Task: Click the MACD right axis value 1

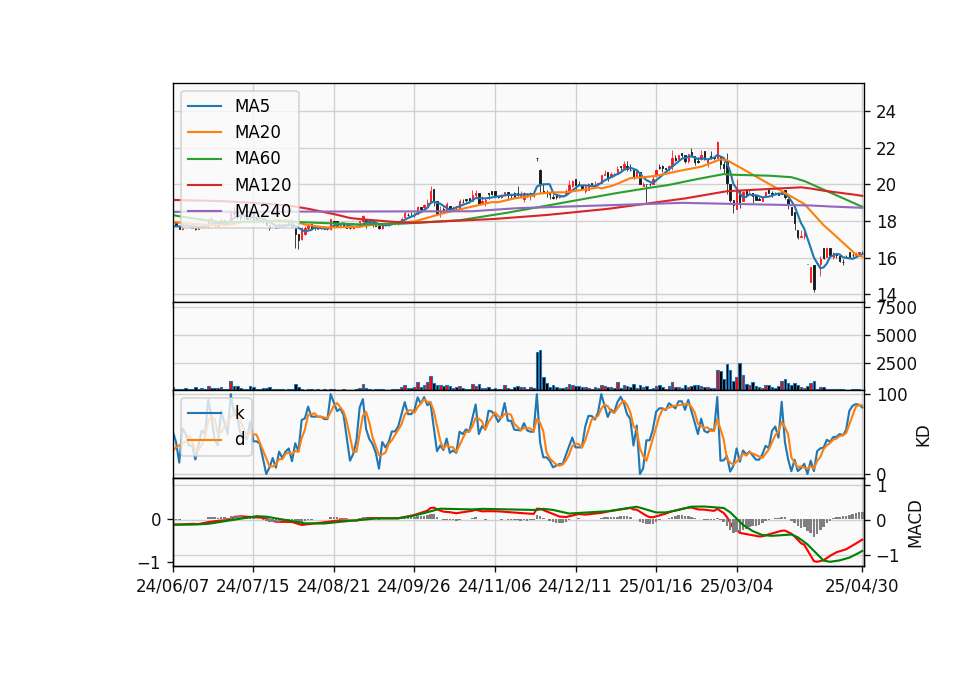Action: (x=882, y=487)
